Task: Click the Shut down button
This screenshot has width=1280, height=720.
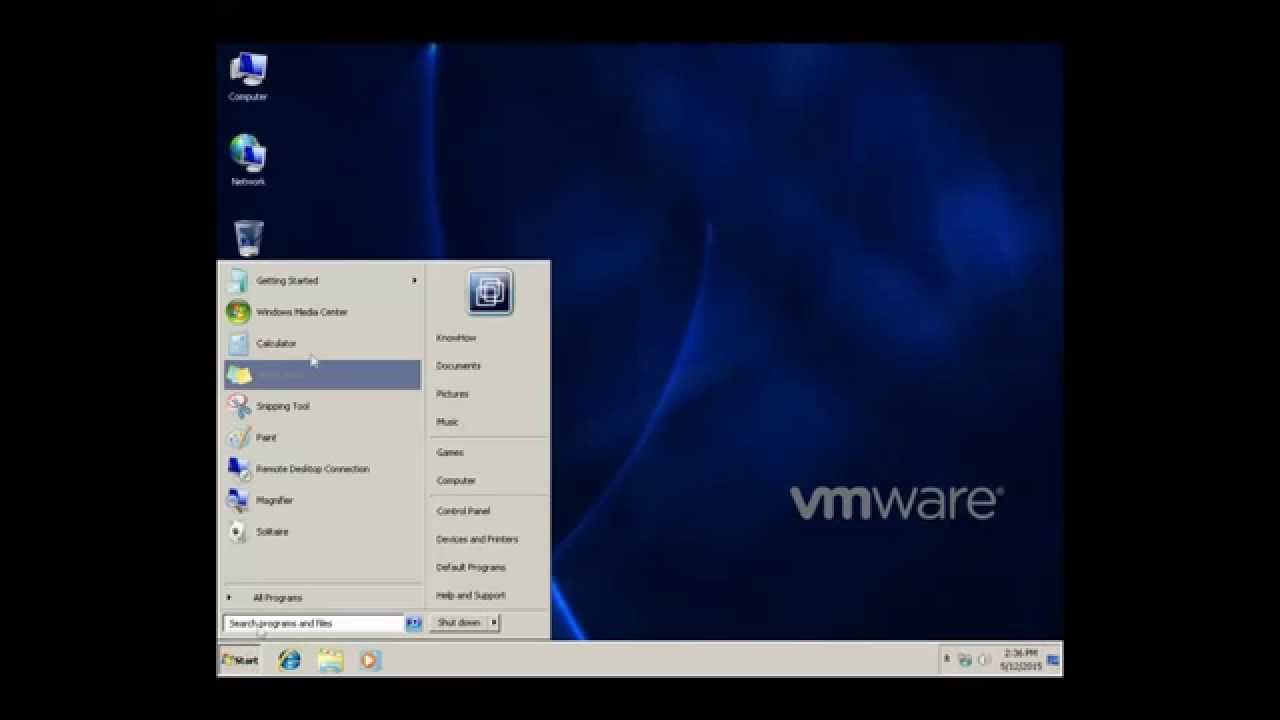Action: pos(459,622)
